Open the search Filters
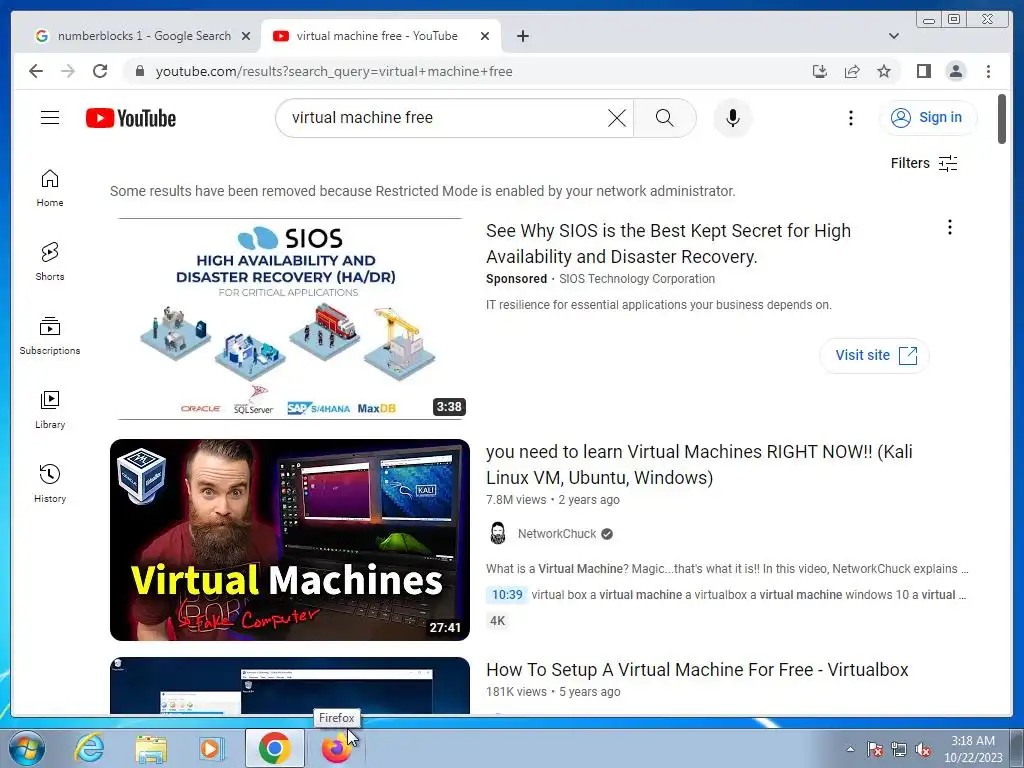 (924, 163)
